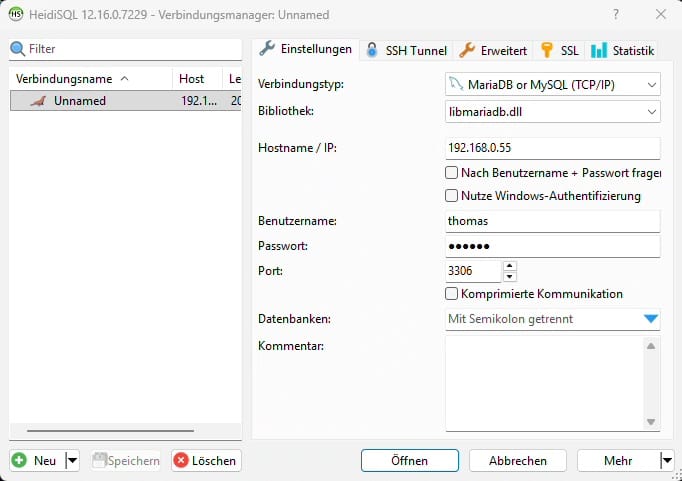
Task: Click the bar chart icon on Statistik tab
Action: coord(598,50)
